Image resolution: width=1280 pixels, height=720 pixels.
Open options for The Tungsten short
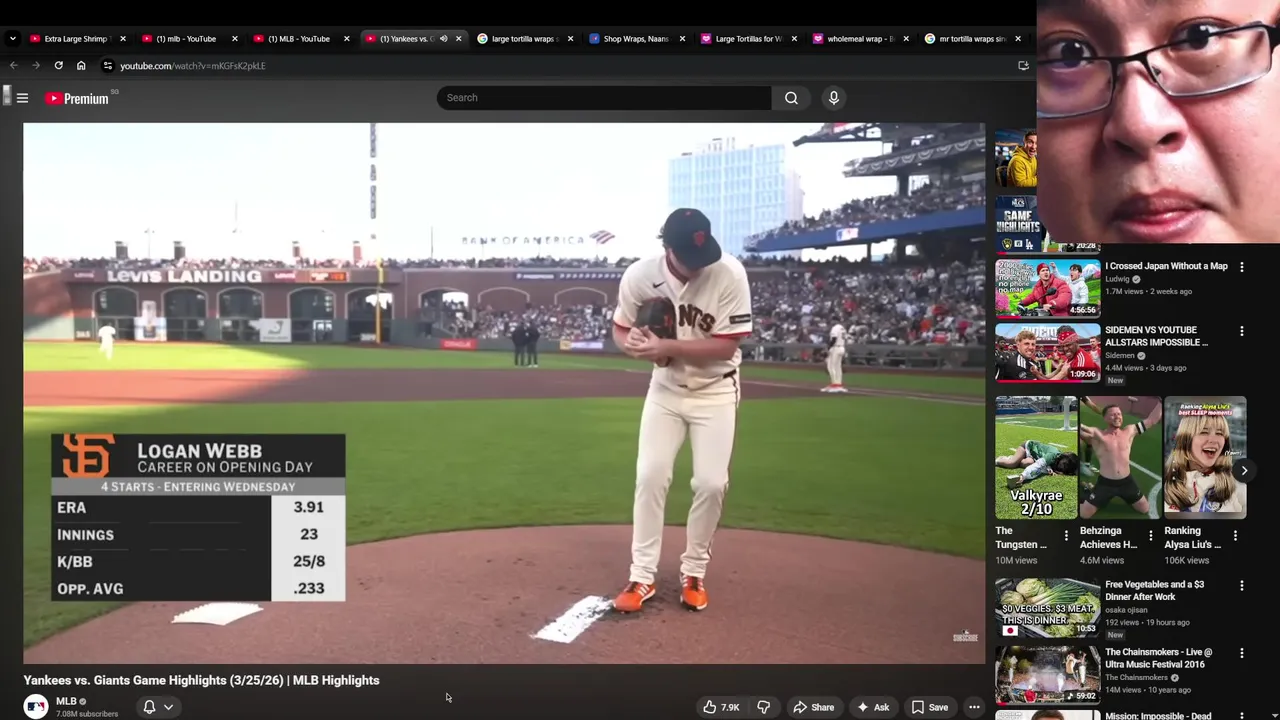tap(1066, 537)
